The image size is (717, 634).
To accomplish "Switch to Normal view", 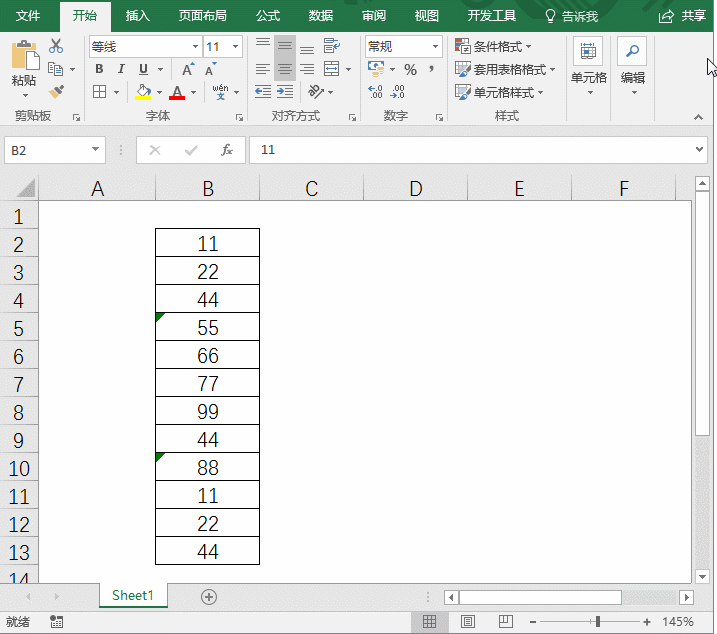I will click(x=429, y=622).
